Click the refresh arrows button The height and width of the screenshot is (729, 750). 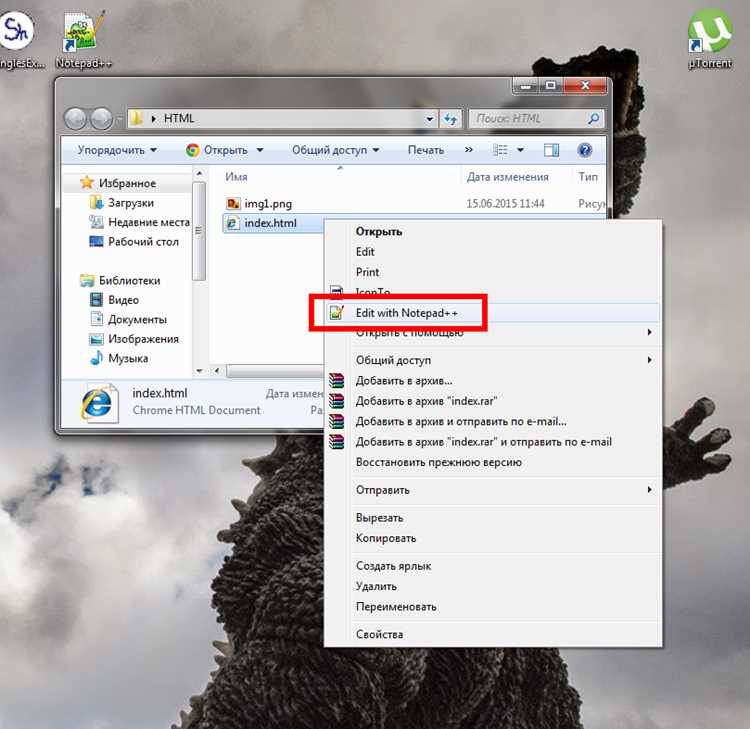[450, 119]
